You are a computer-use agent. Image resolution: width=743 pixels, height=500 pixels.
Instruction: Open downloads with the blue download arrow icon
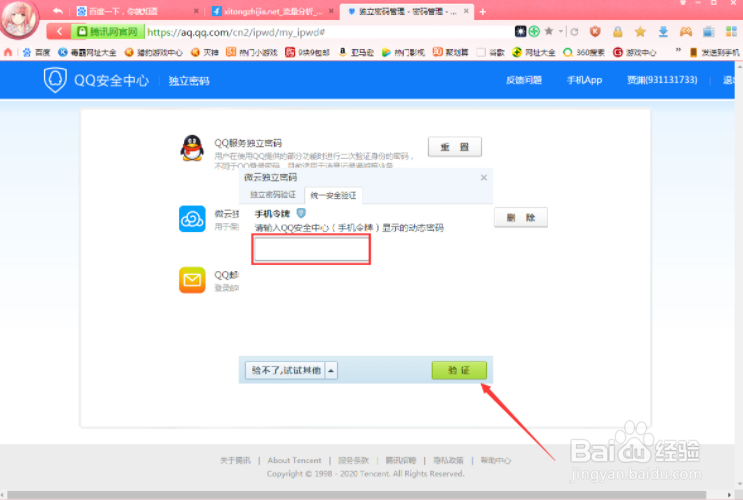[663, 32]
